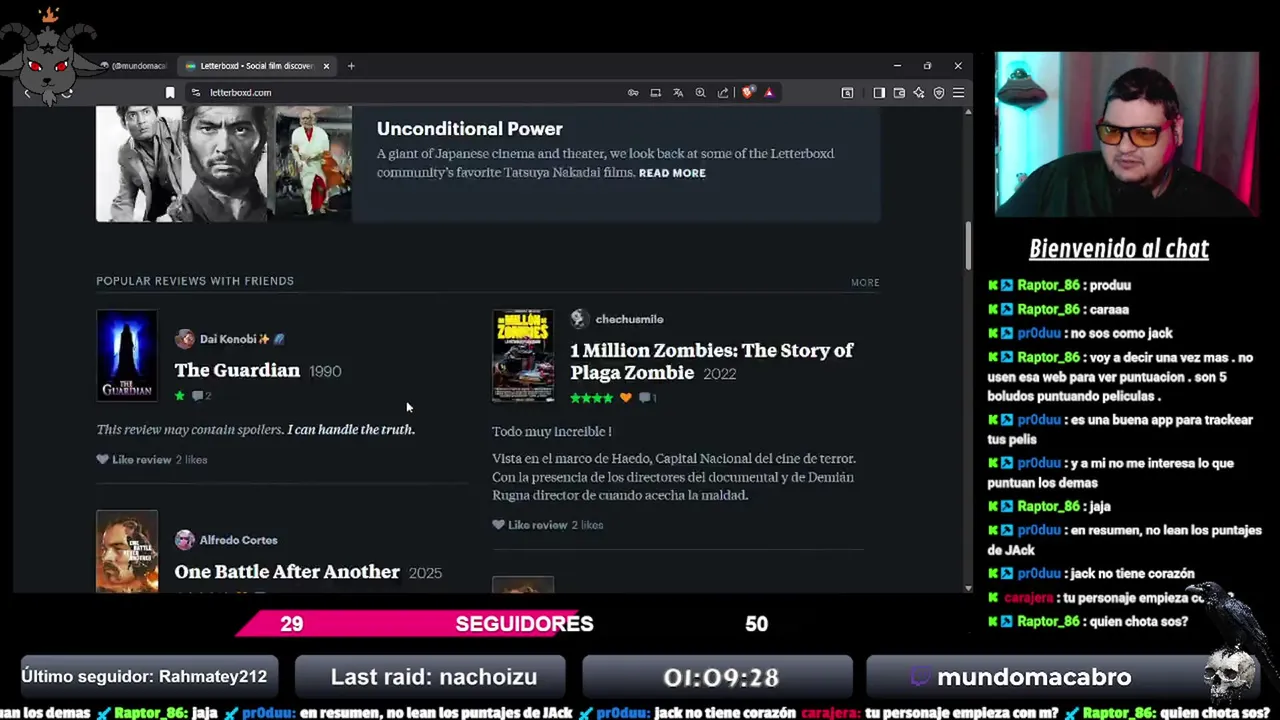The image size is (1280, 720).
Task: Toggle the browser sidebar panel icon
Action: click(x=879, y=92)
